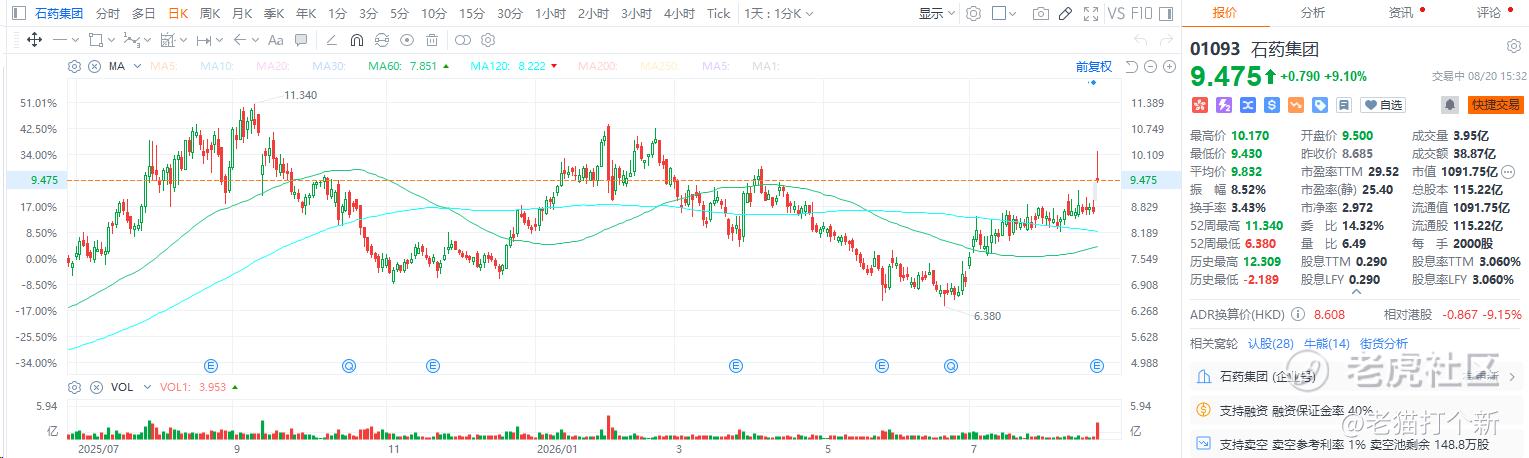
Task: Open VOL indicator settings gear
Action: [x=74, y=386]
